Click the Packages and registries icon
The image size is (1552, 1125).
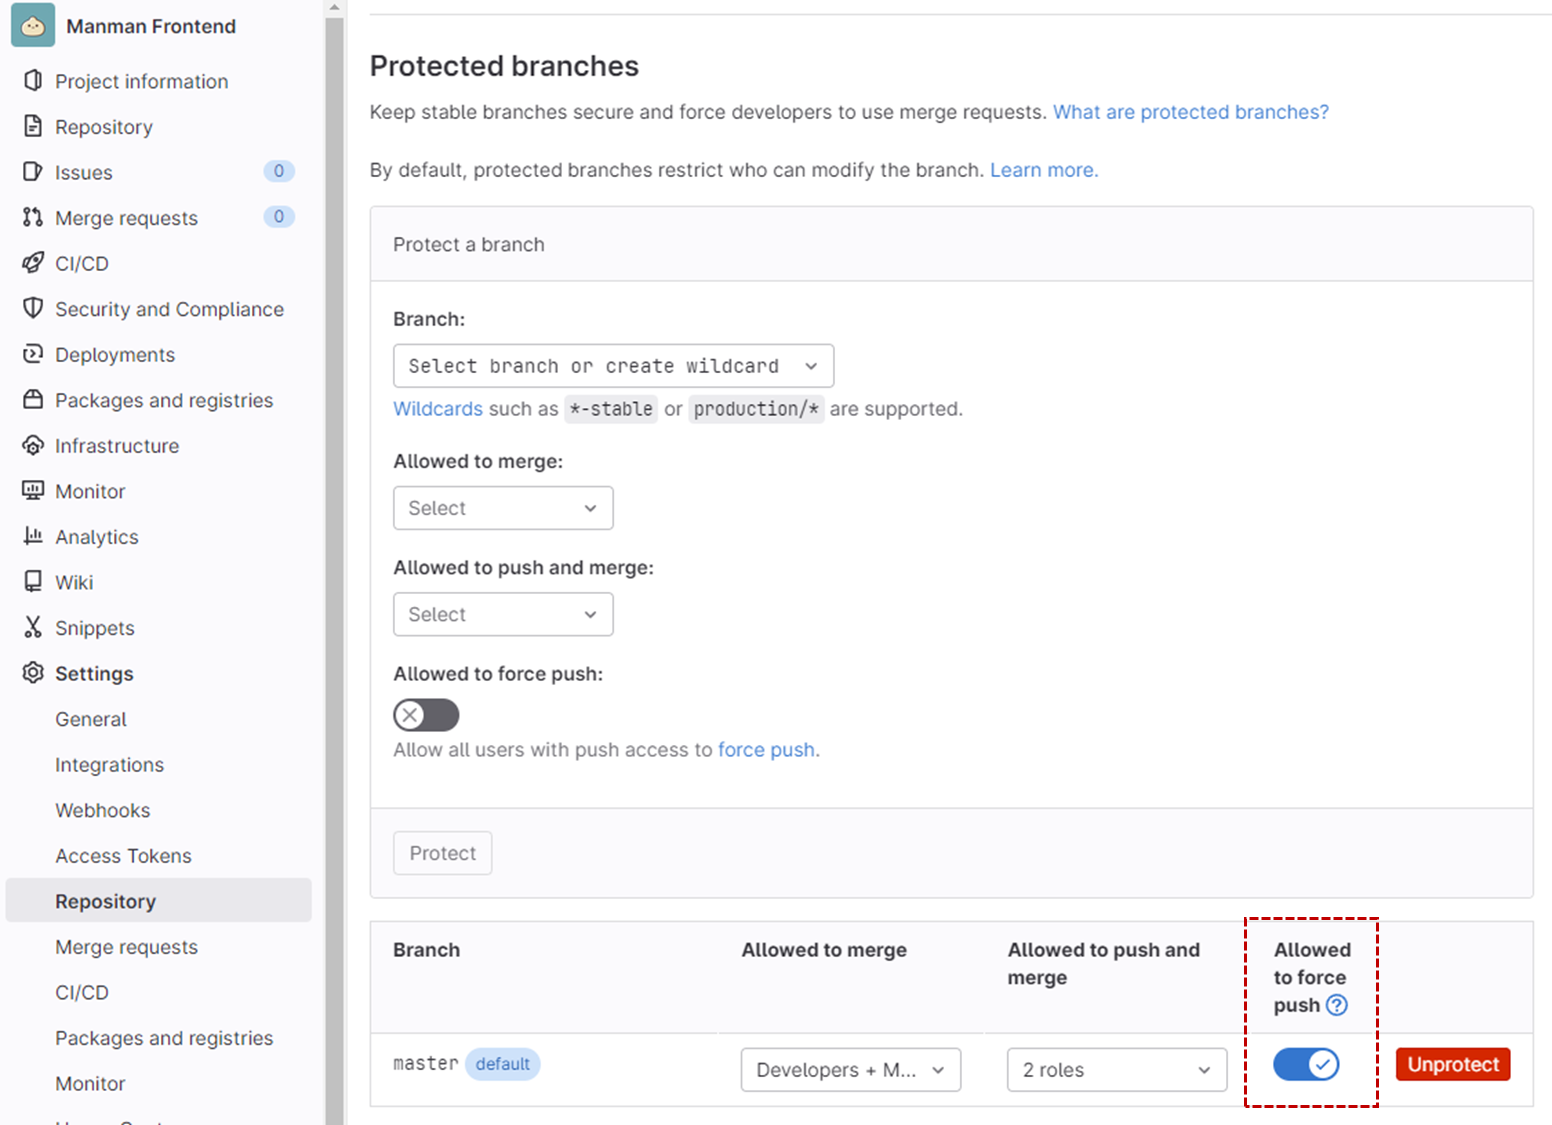[x=33, y=399]
